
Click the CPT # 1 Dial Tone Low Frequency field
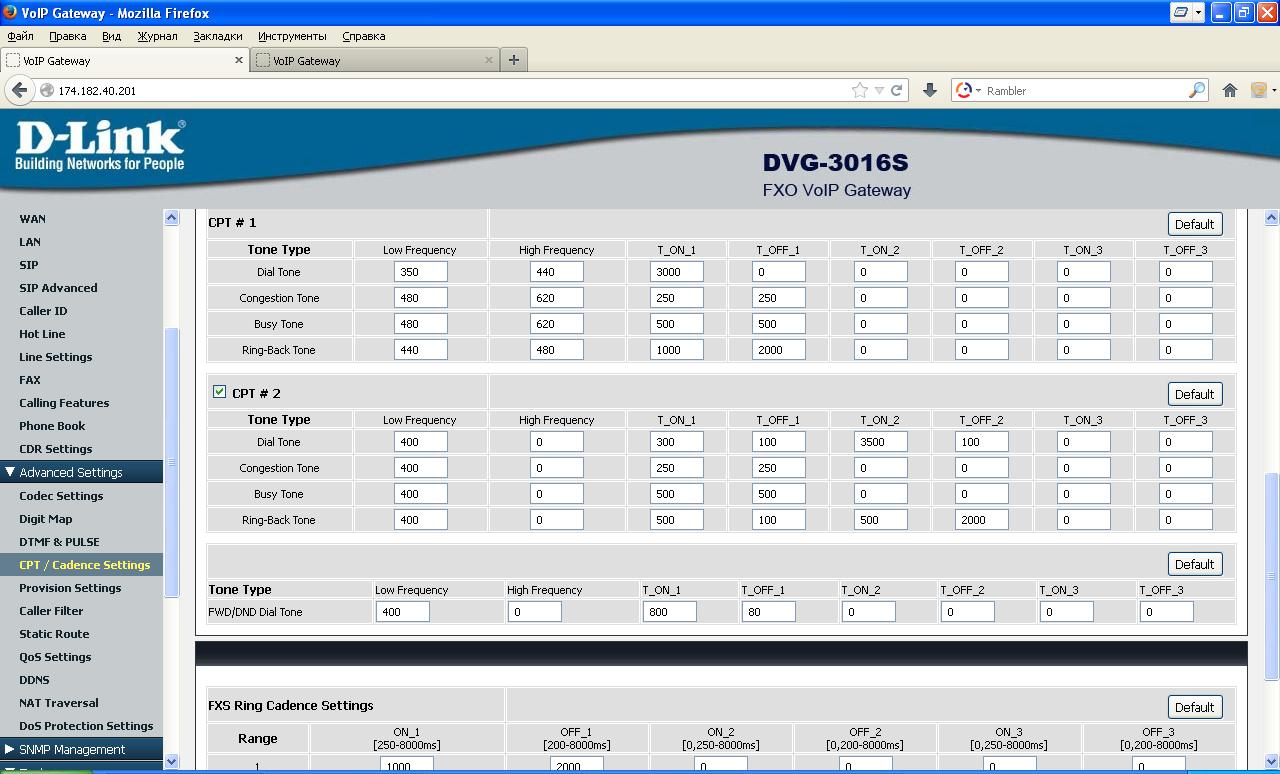(420, 272)
